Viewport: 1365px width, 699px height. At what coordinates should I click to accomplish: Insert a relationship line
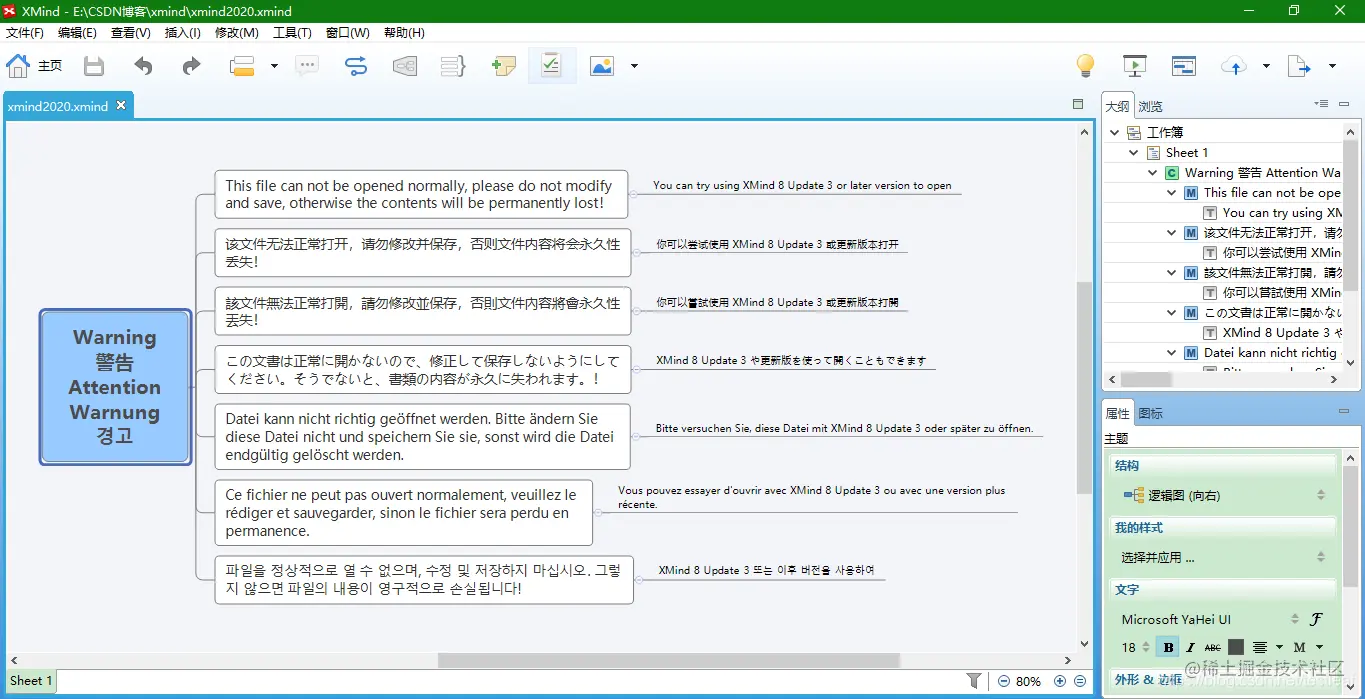click(355, 65)
